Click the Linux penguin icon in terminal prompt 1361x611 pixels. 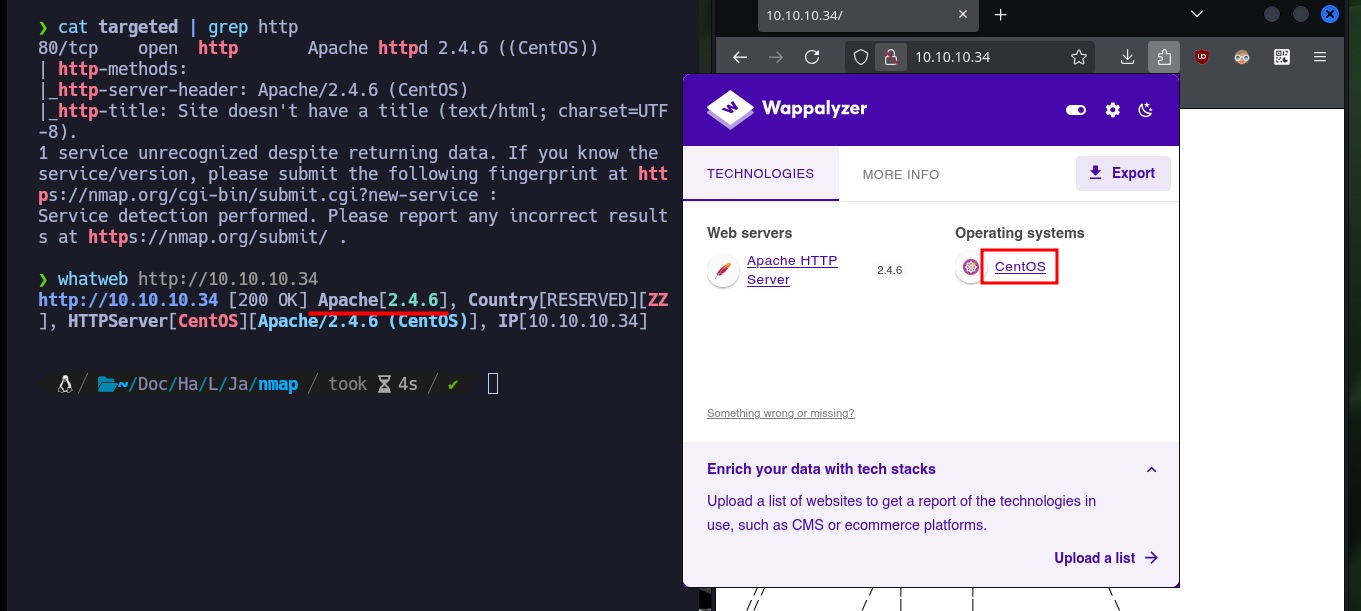(65, 383)
